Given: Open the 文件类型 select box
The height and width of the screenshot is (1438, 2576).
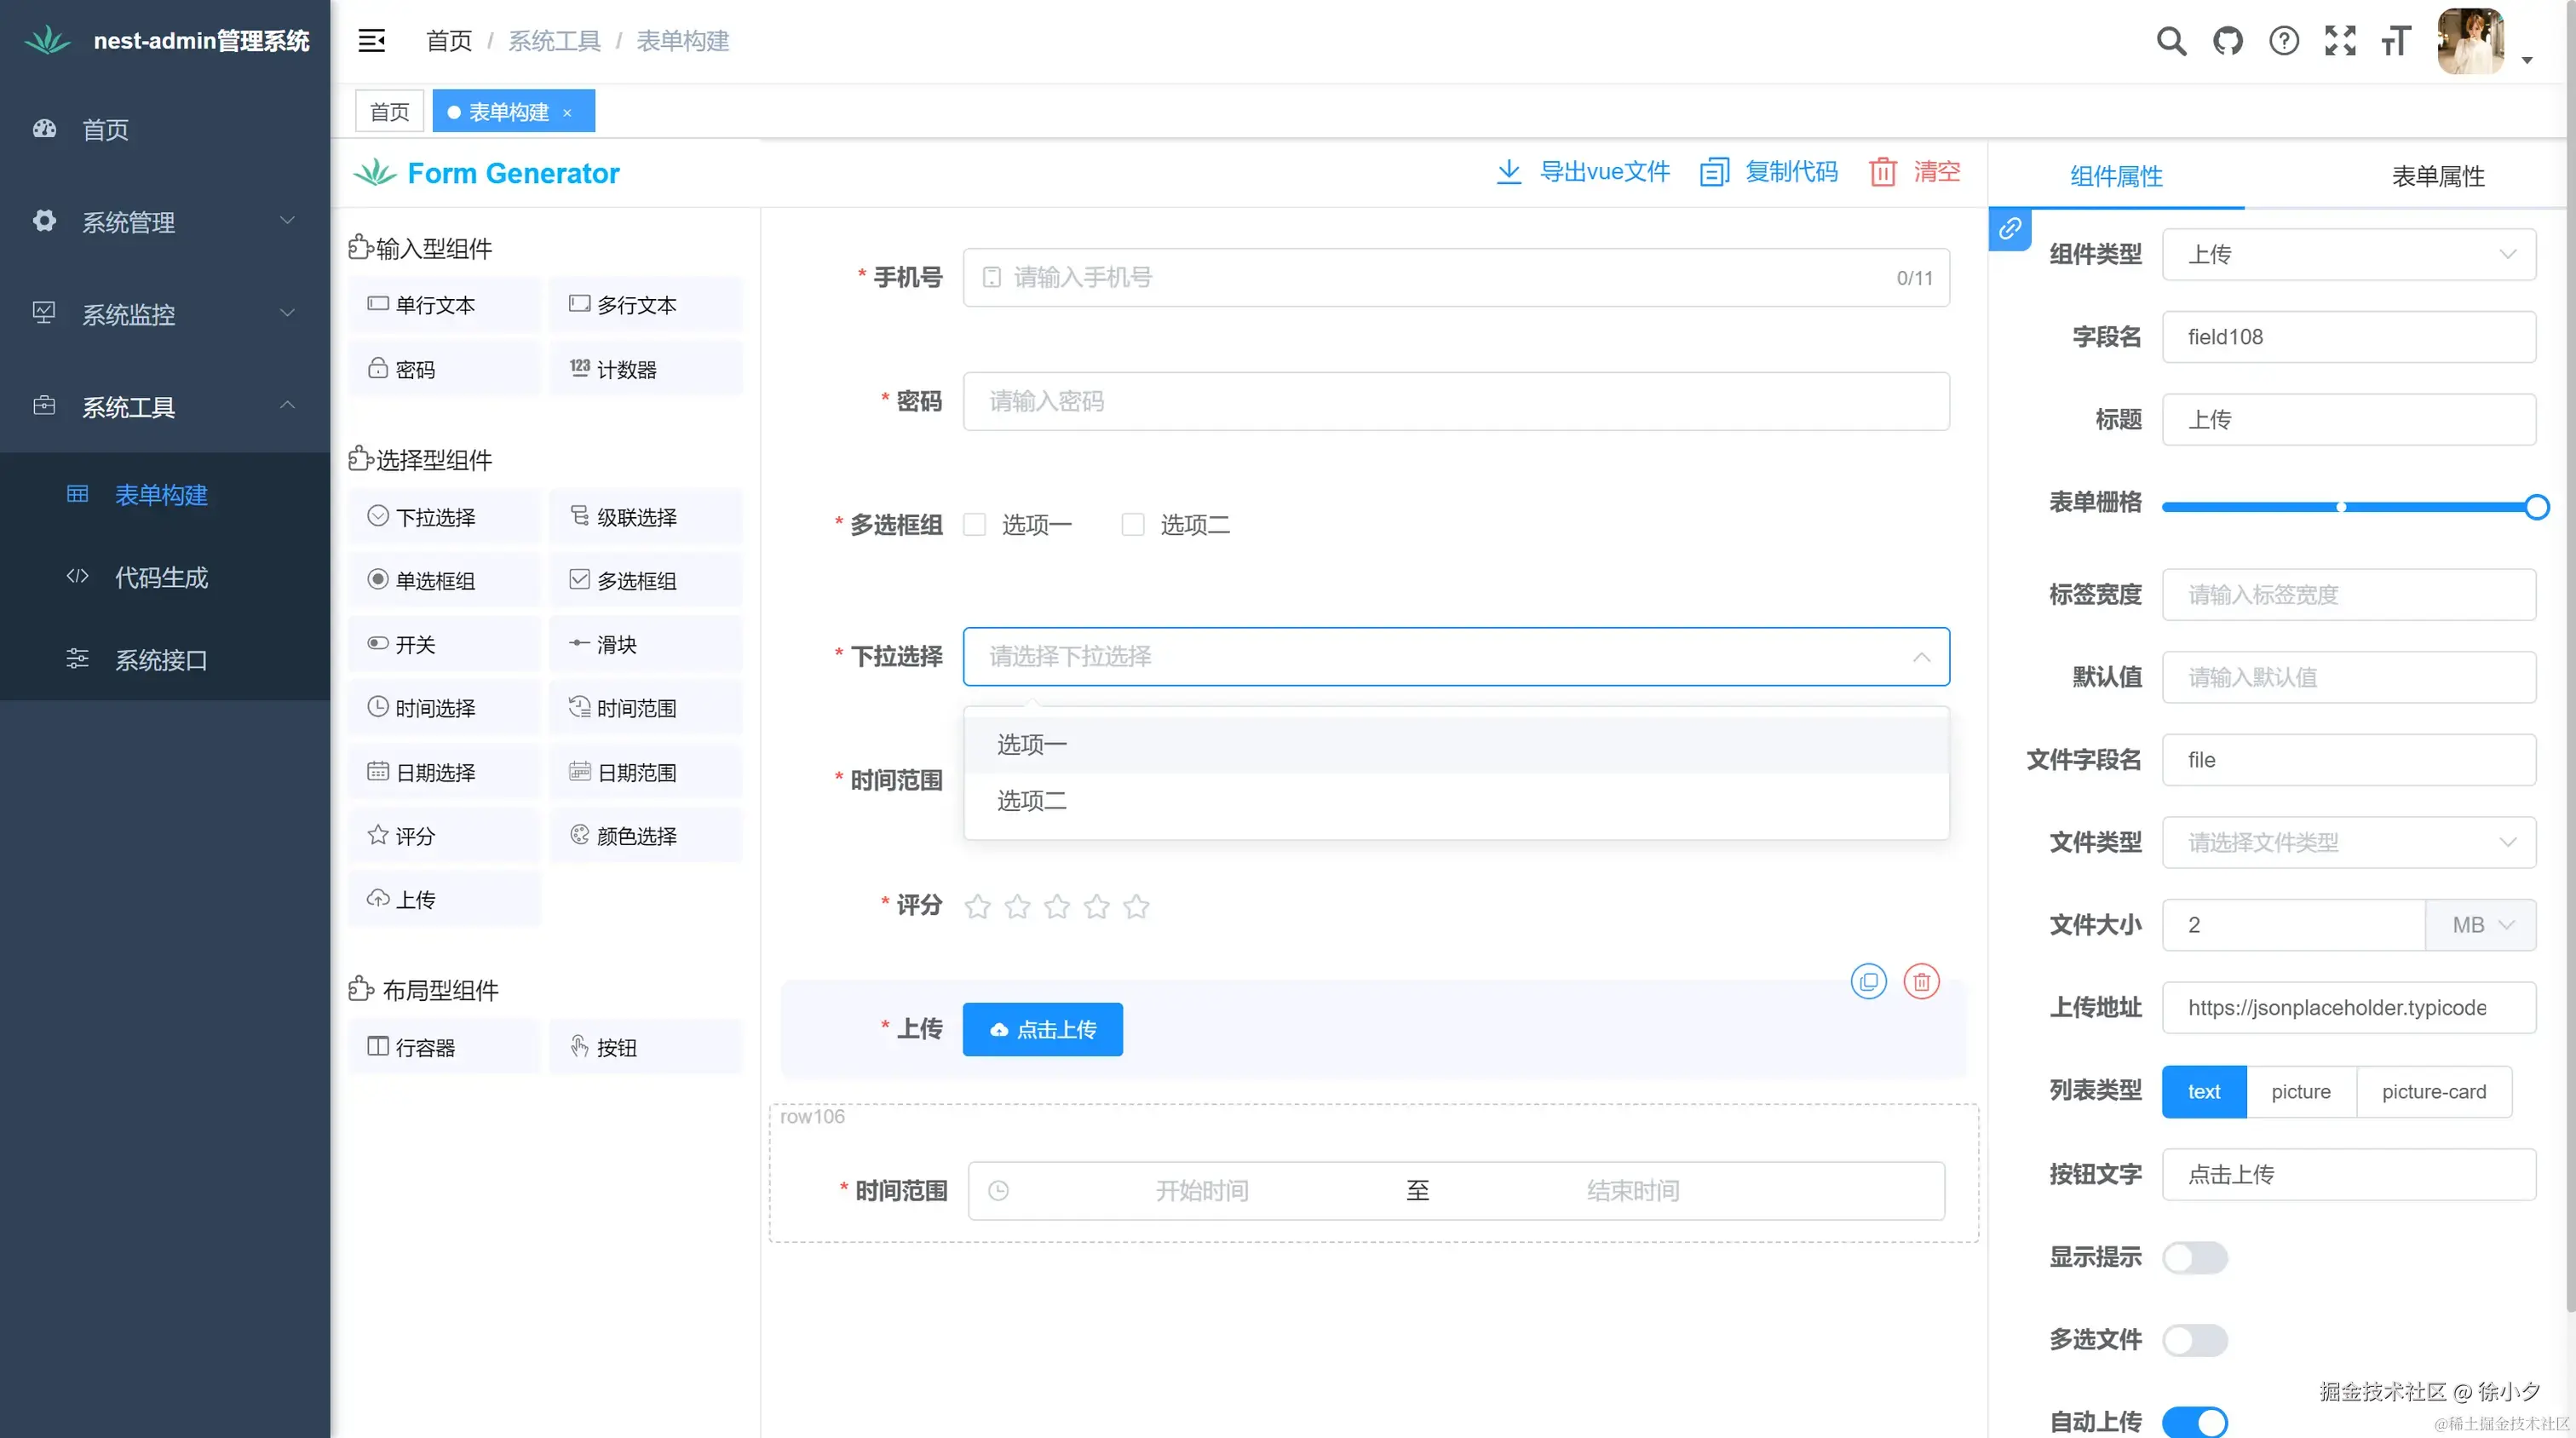Looking at the screenshot, I should [2348, 843].
